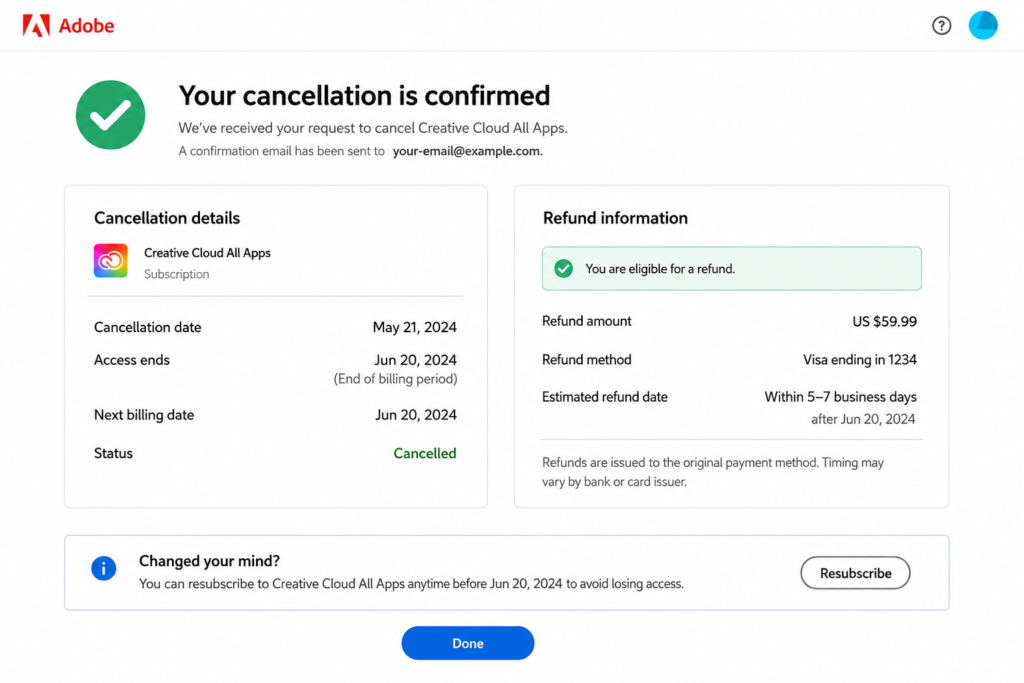This screenshot has width=1024, height=683.
Task: Click the large green confirmation checkmark
Action: tap(110, 115)
